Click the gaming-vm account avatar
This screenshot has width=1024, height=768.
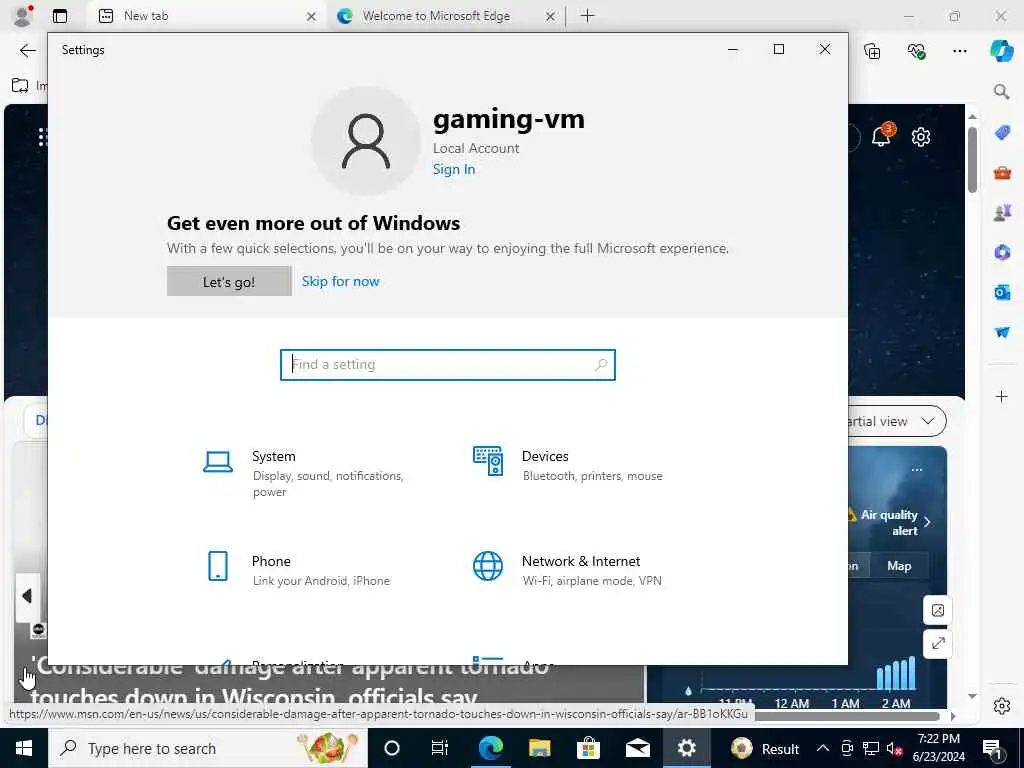tap(366, 141)
